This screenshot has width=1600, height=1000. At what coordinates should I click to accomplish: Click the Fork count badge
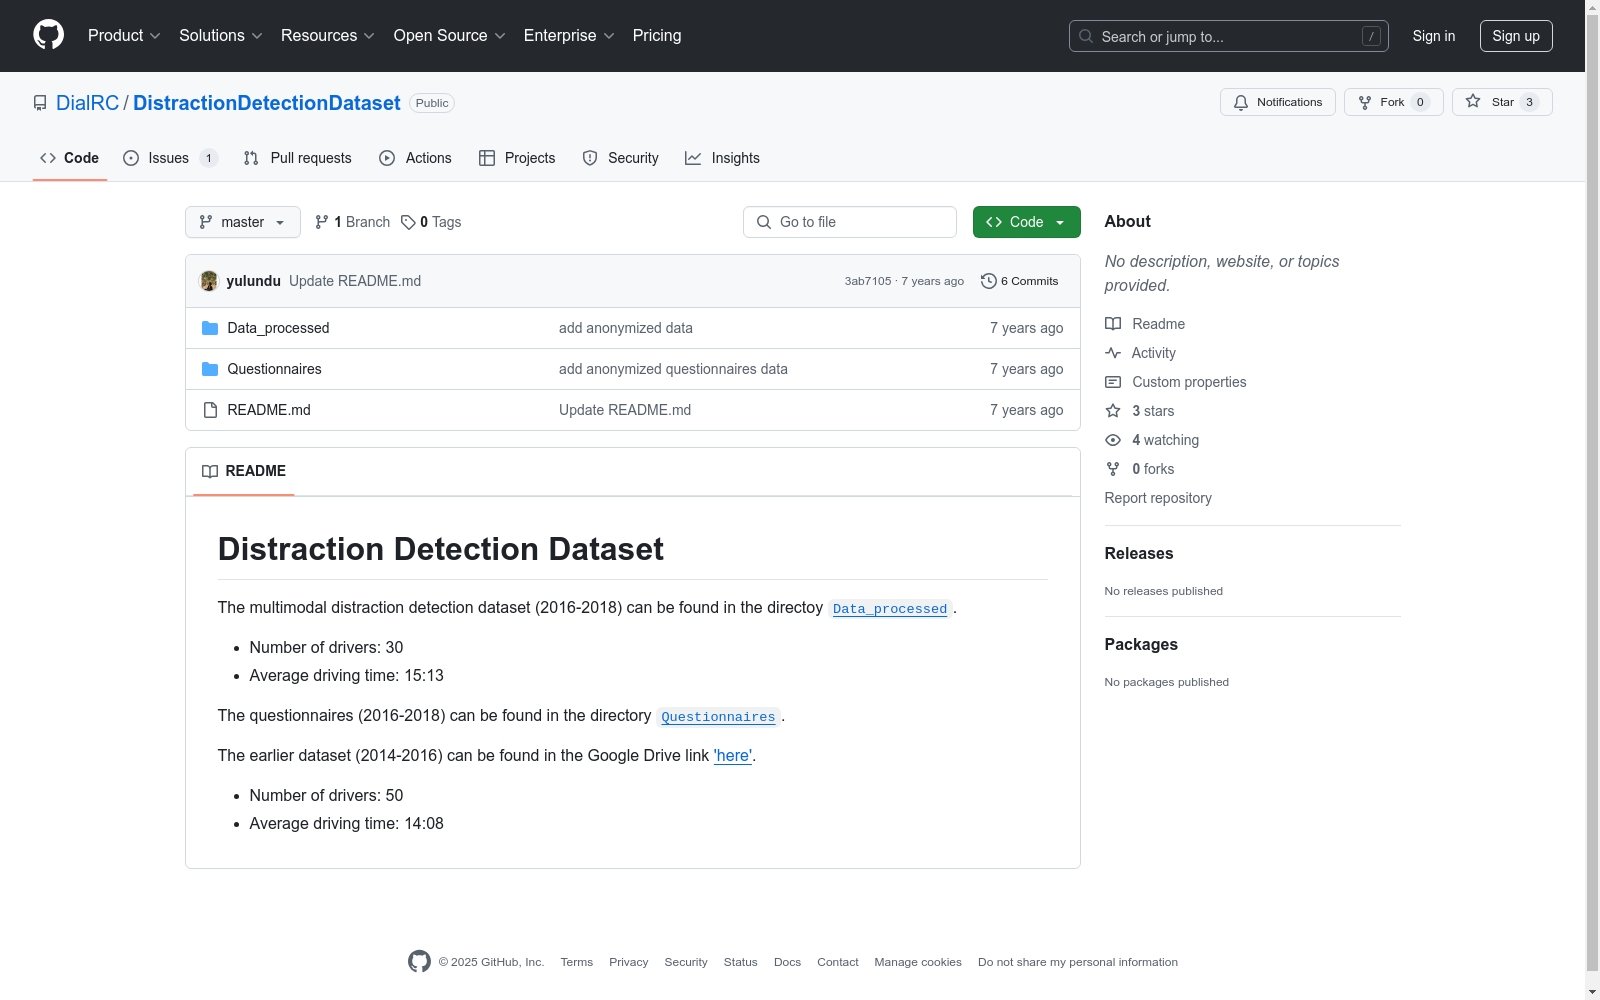tap(1420, 102)
